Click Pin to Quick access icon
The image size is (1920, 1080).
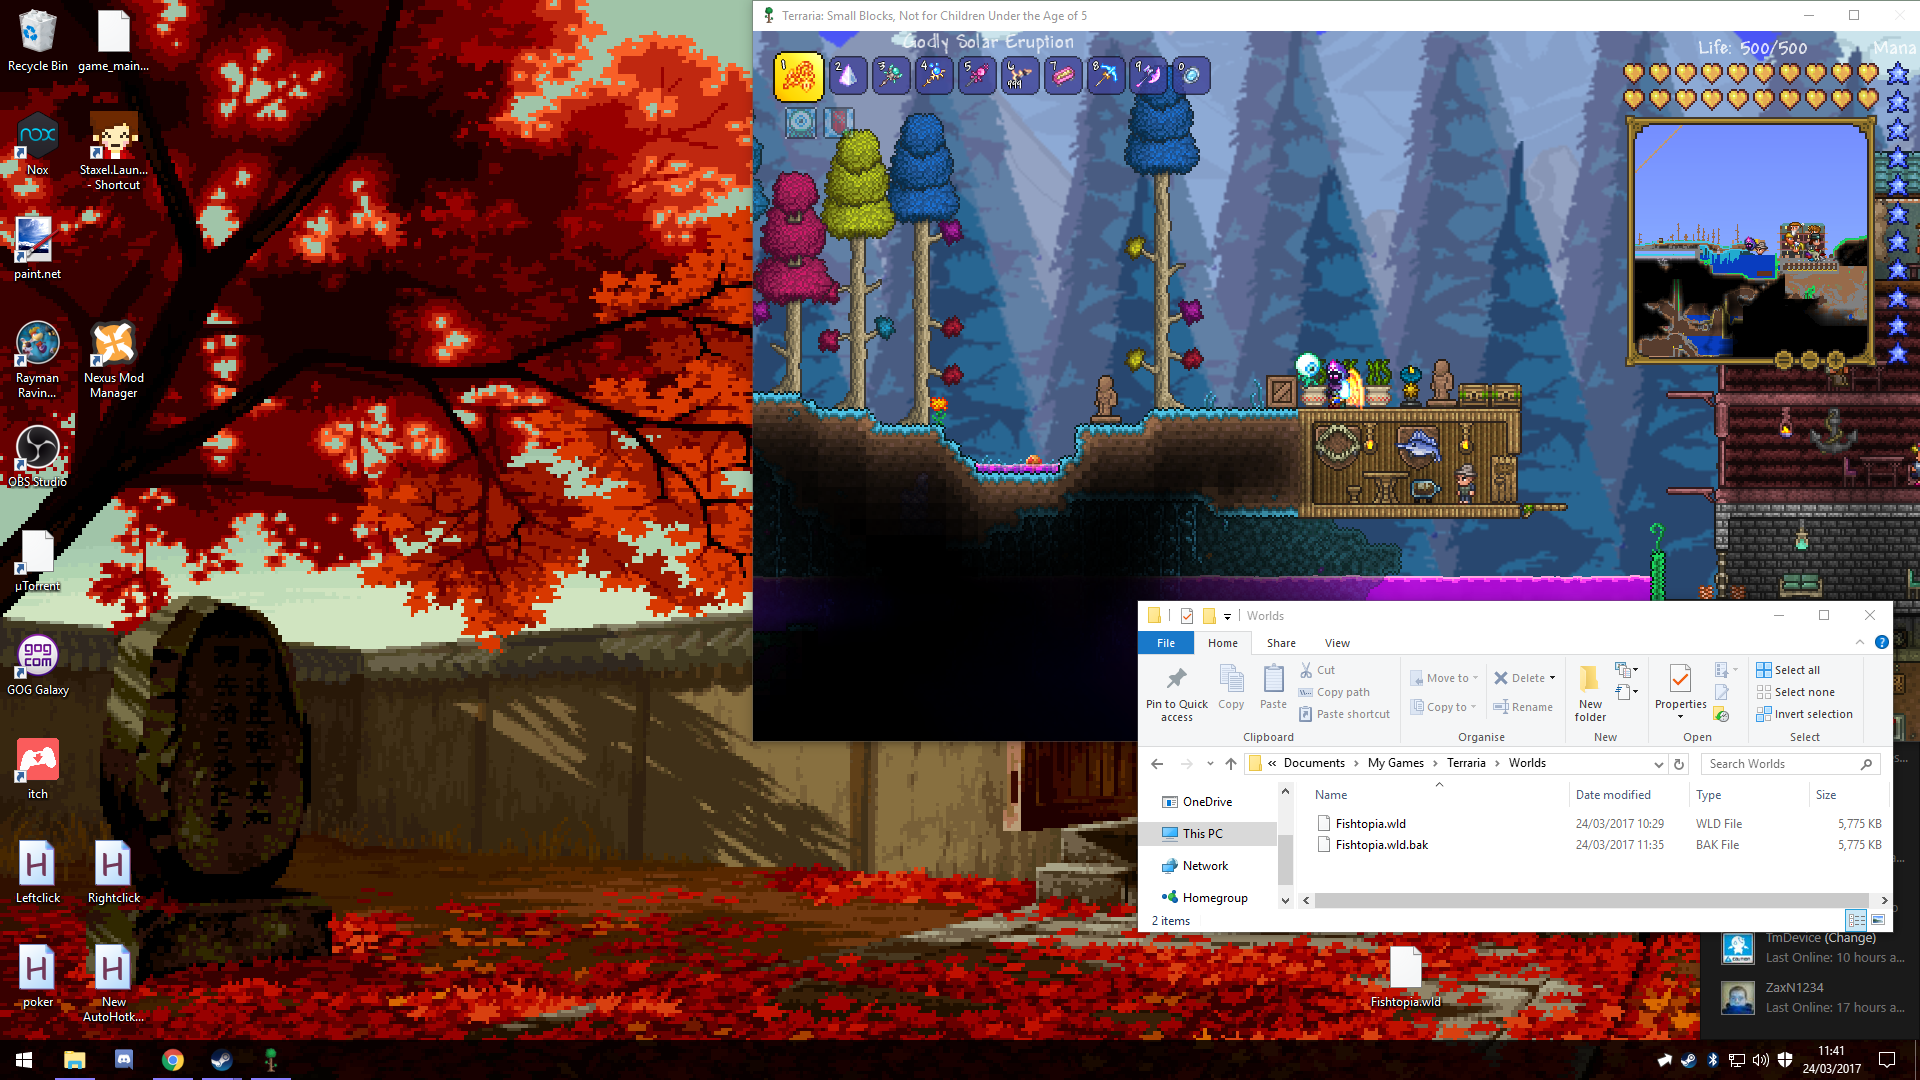(1176, 680)
